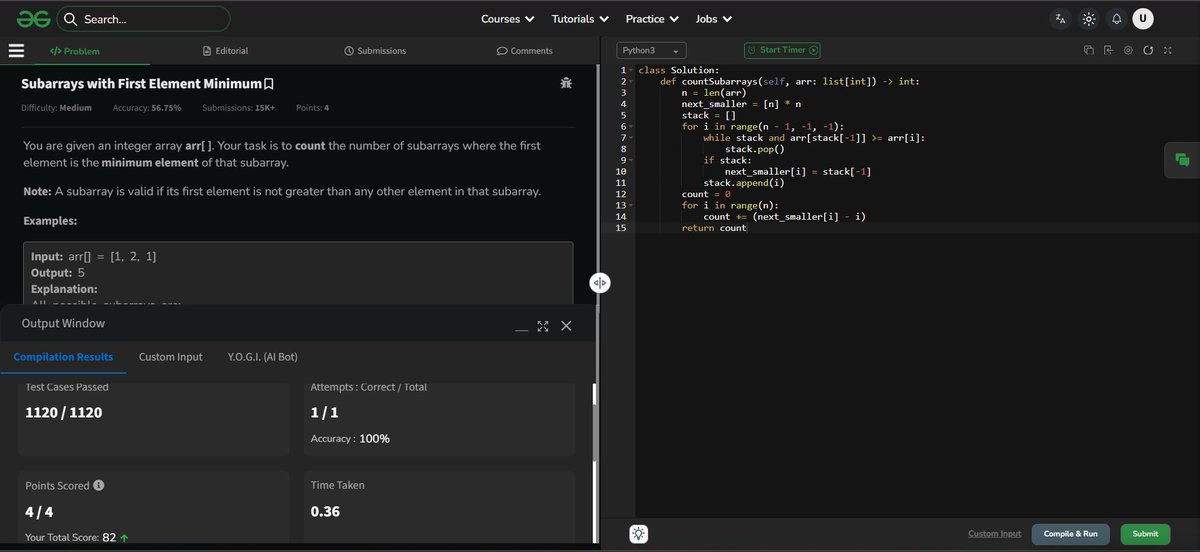This screenshot has height=552, width=1200.
Task: Click the search magnifier icon
Action: pos(70,19)
